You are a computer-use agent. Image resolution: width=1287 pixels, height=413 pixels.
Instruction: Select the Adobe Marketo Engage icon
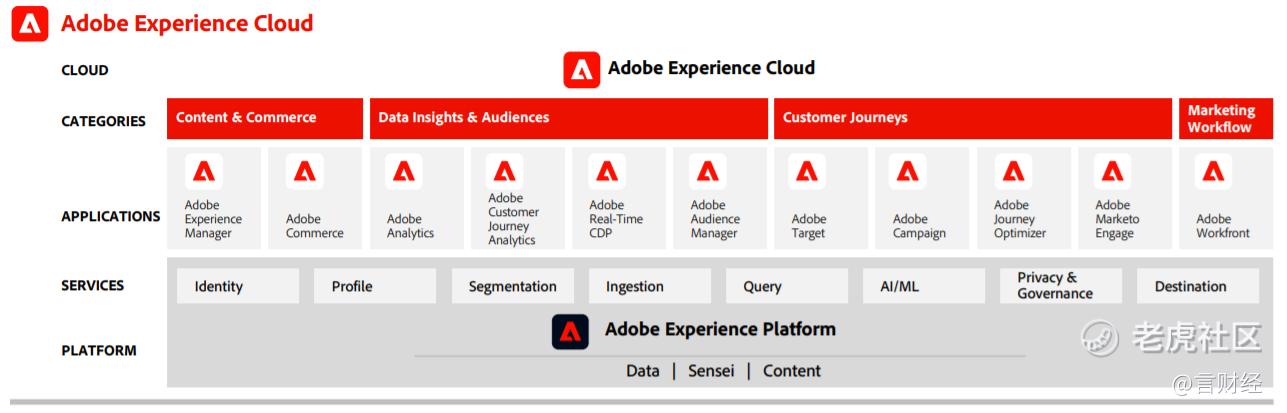tap(1113, 172)
